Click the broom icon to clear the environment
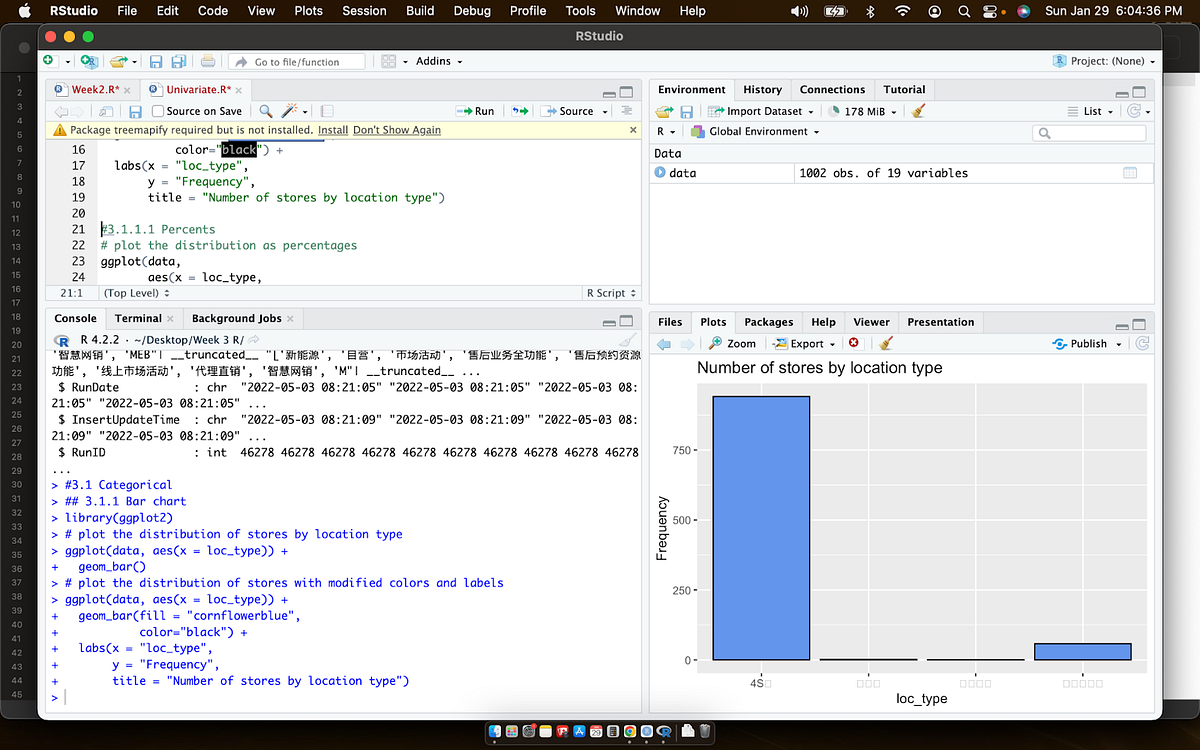The width and height of the screenshot is (1200, 750). tap(916, 110)
